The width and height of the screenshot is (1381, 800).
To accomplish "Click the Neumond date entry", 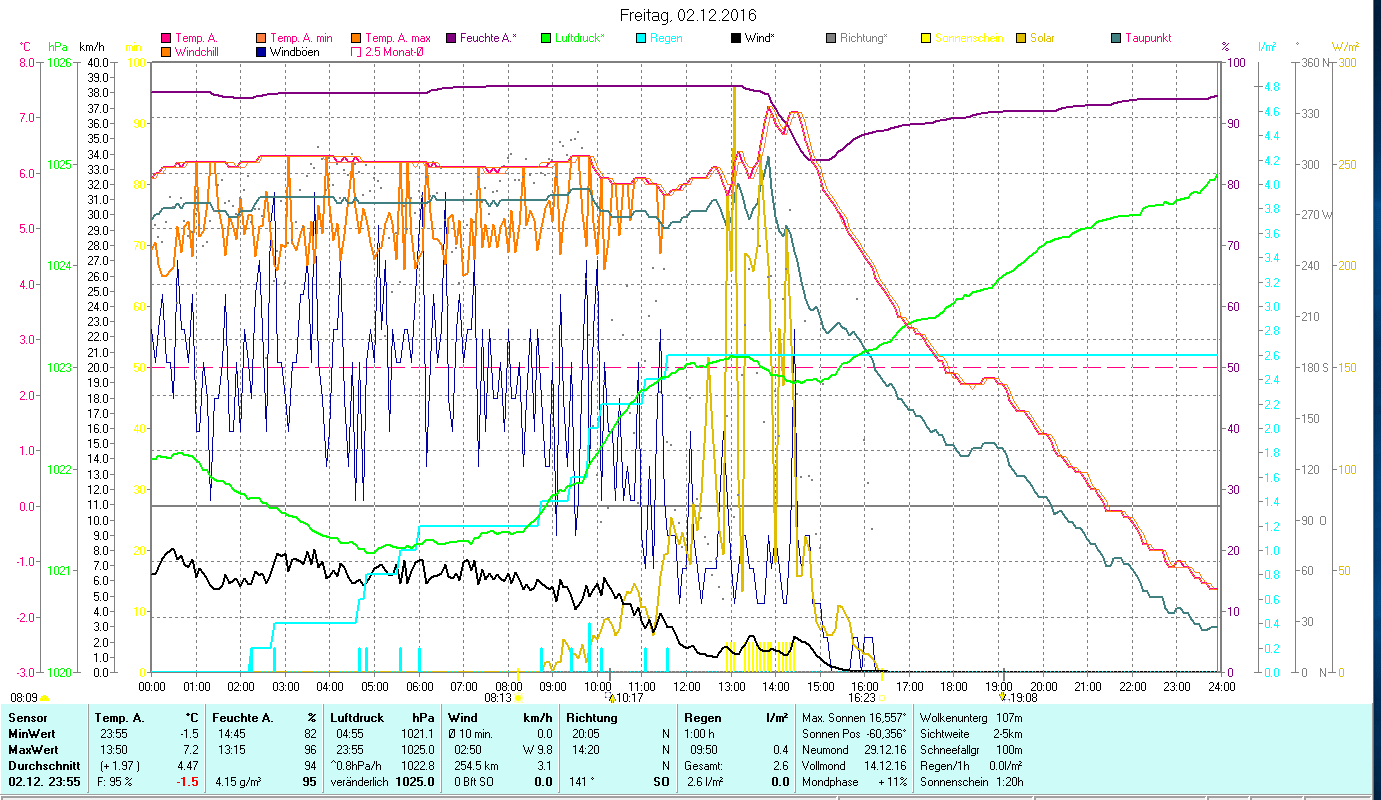I will point(855,749).
